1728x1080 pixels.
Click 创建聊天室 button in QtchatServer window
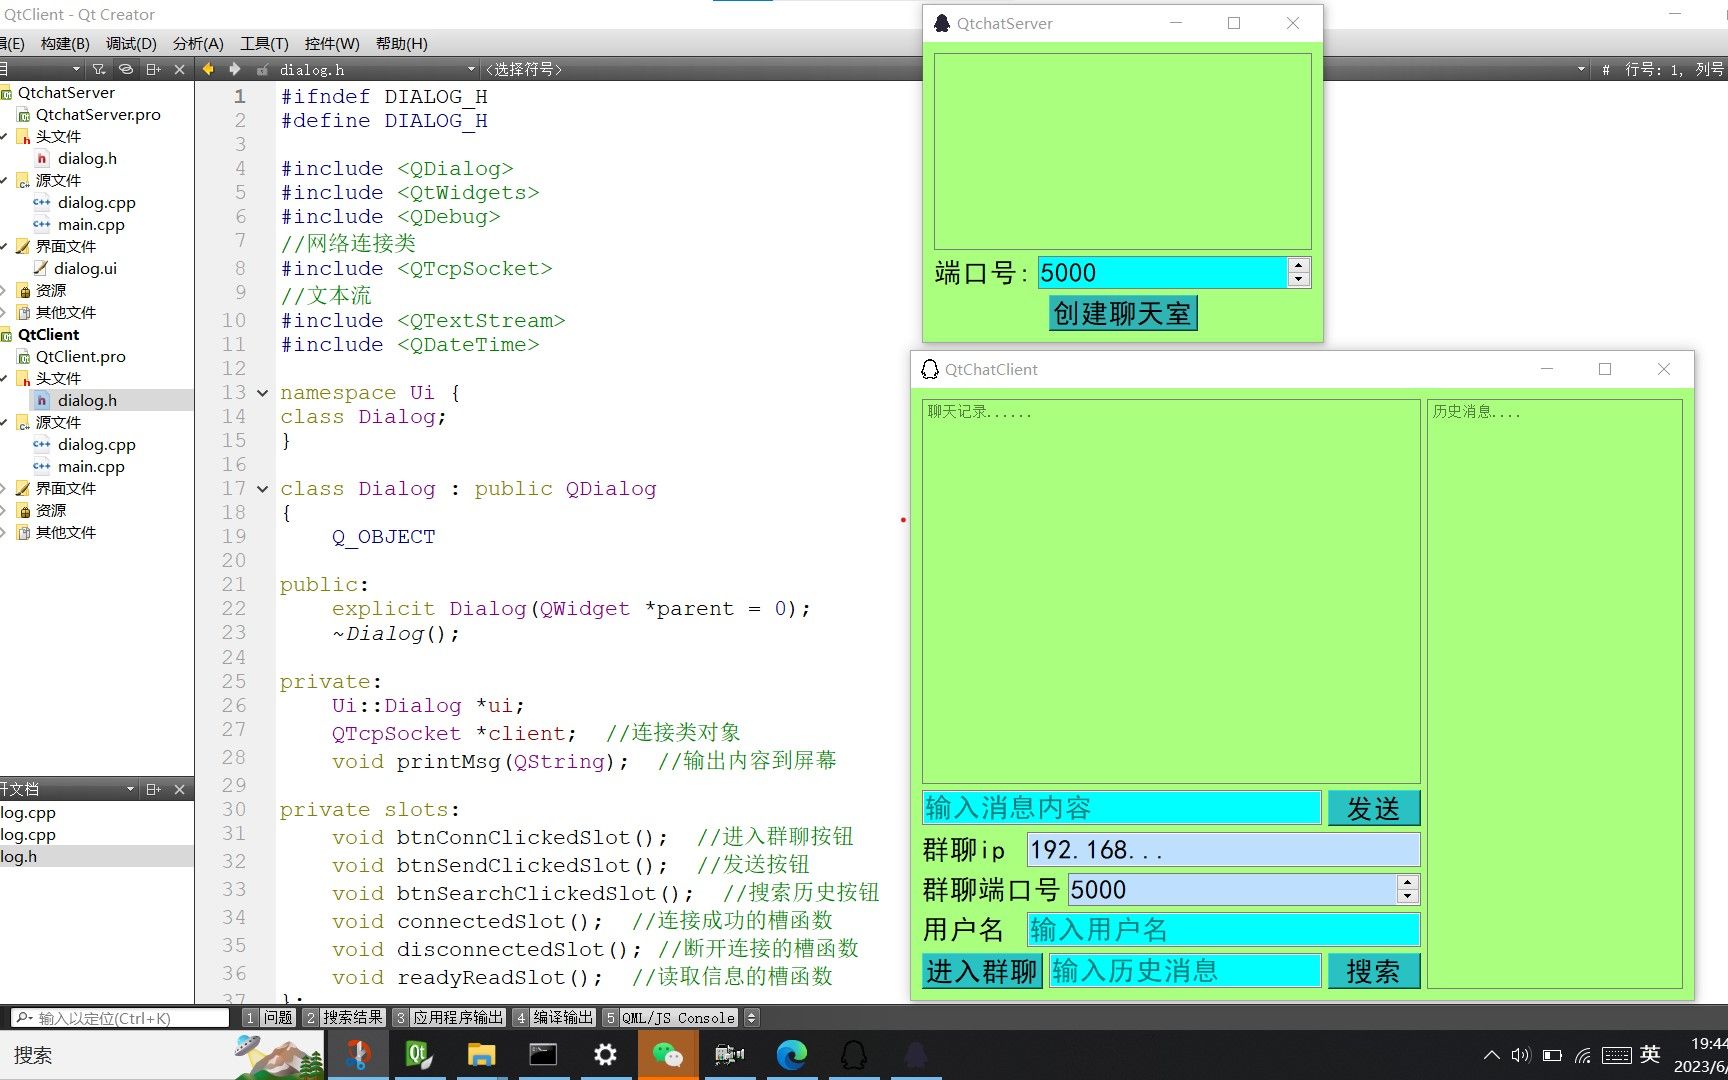pyautogui.click(x=1122, y=313)
